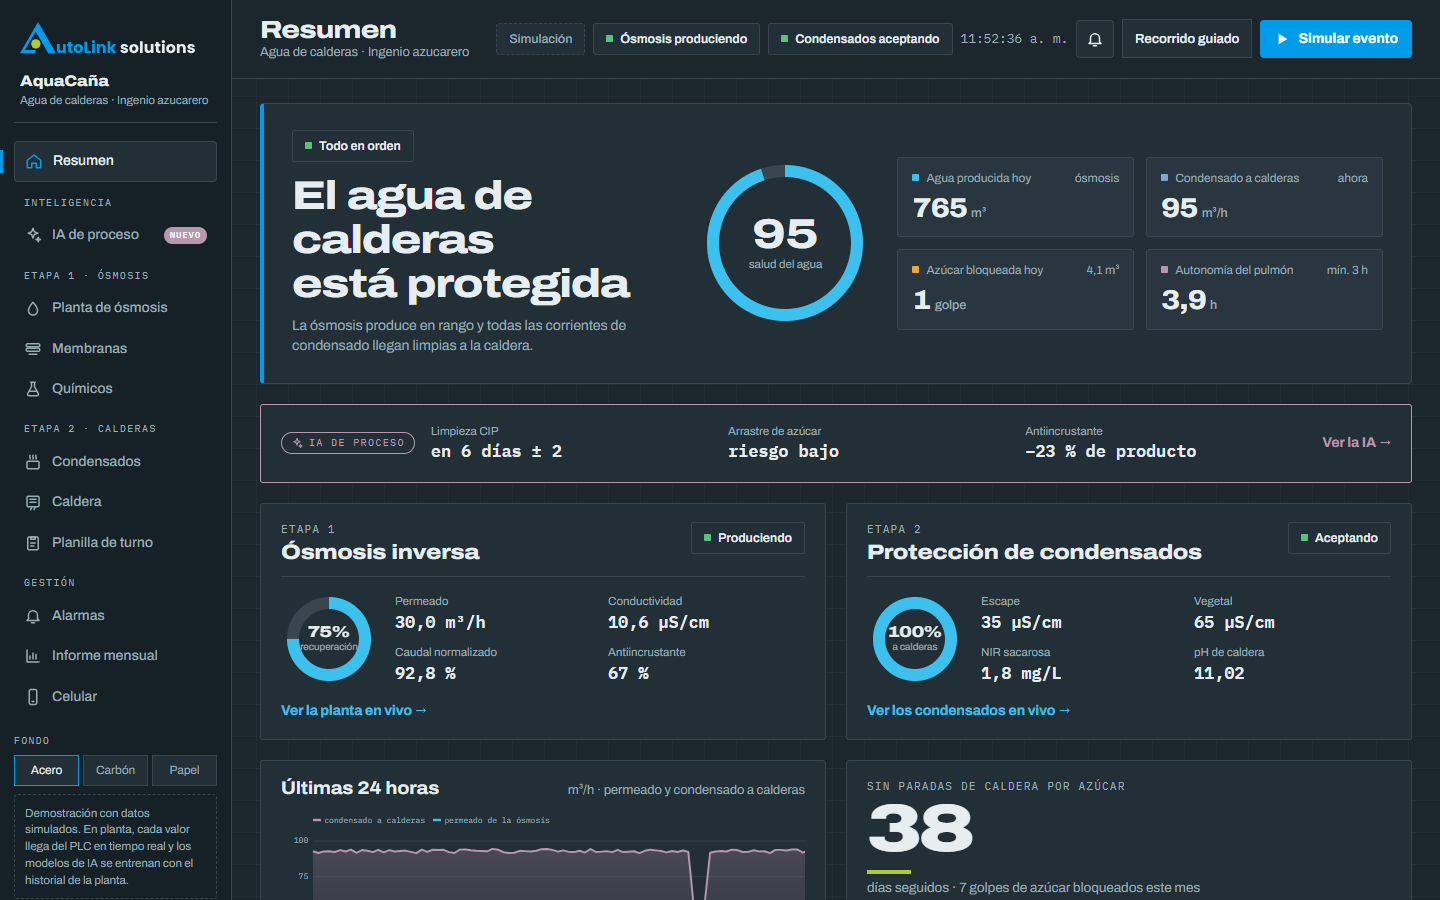The image size is (1440, 900).
Task: Click Condensado a calderas value 95 m³/h
Action: (x=1194, y=208)
